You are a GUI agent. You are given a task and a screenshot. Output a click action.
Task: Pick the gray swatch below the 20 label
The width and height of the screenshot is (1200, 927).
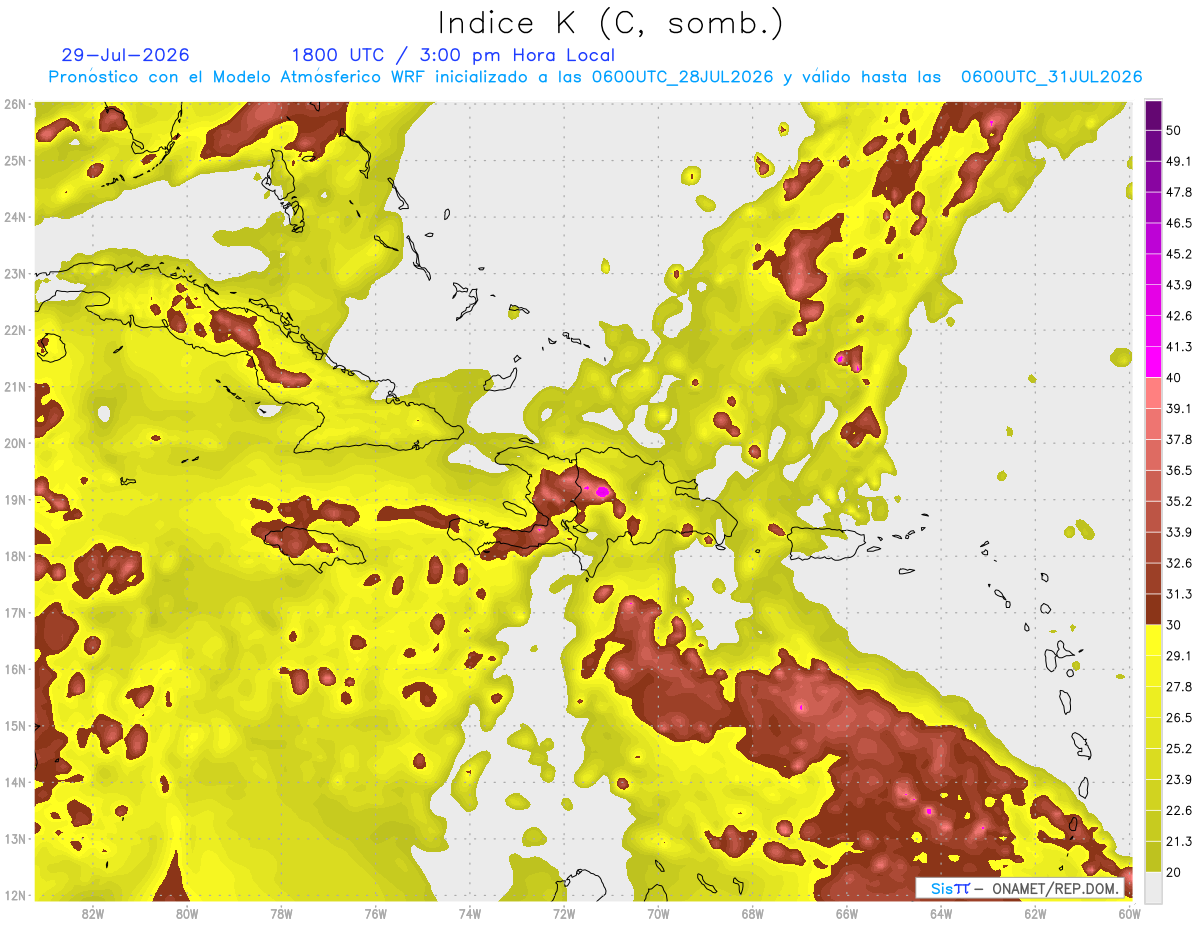1153,887
